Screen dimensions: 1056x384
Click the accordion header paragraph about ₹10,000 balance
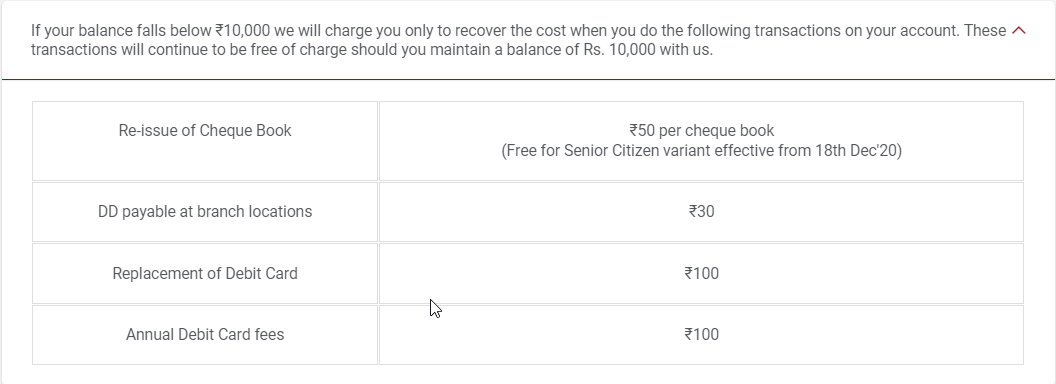coord(519,40)
